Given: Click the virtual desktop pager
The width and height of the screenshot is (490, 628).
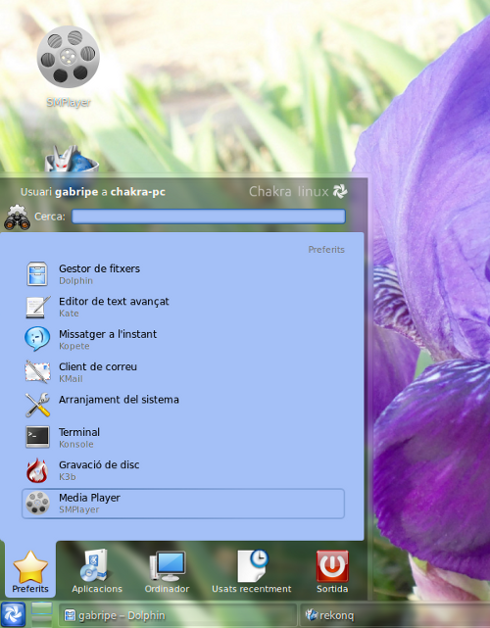Looking at the screenshot, I should [x=42, y=614].
